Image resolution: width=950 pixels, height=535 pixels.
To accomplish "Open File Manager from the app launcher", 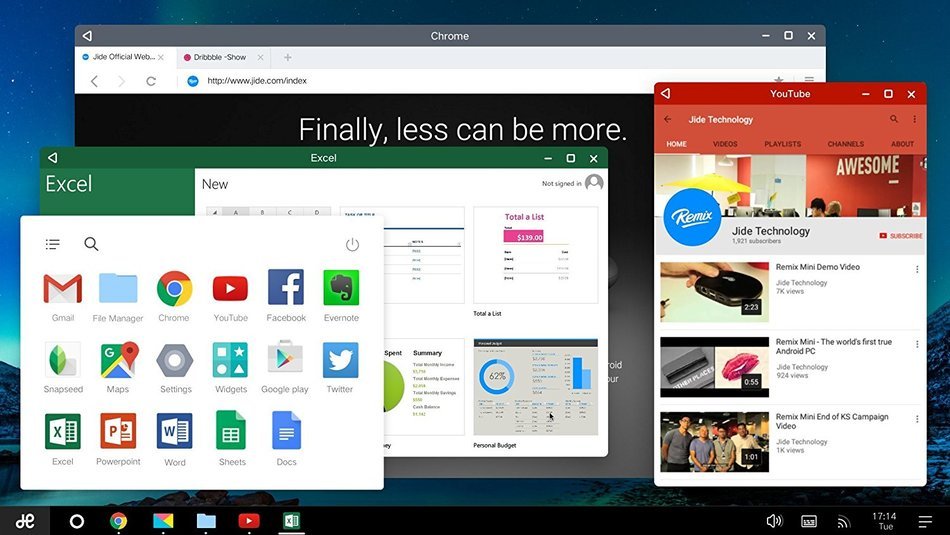I will [118, 288].
